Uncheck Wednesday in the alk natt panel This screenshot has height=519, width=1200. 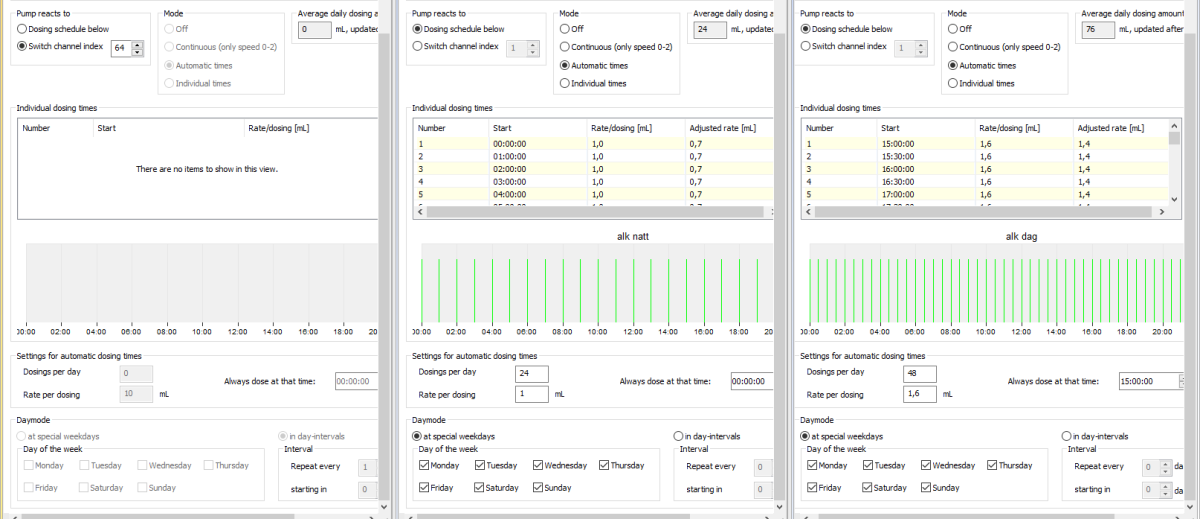[539, 465]
